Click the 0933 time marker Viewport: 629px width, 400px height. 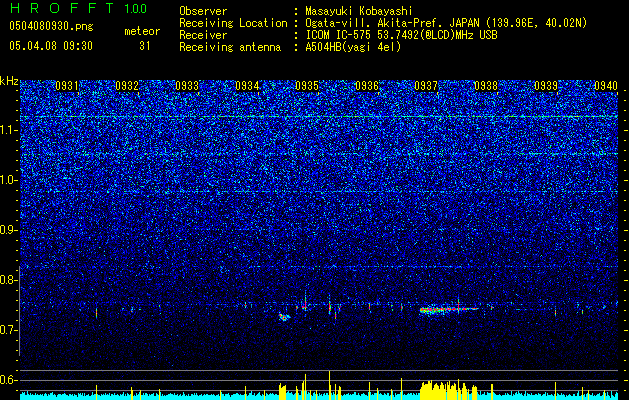(x=187, y=86)
